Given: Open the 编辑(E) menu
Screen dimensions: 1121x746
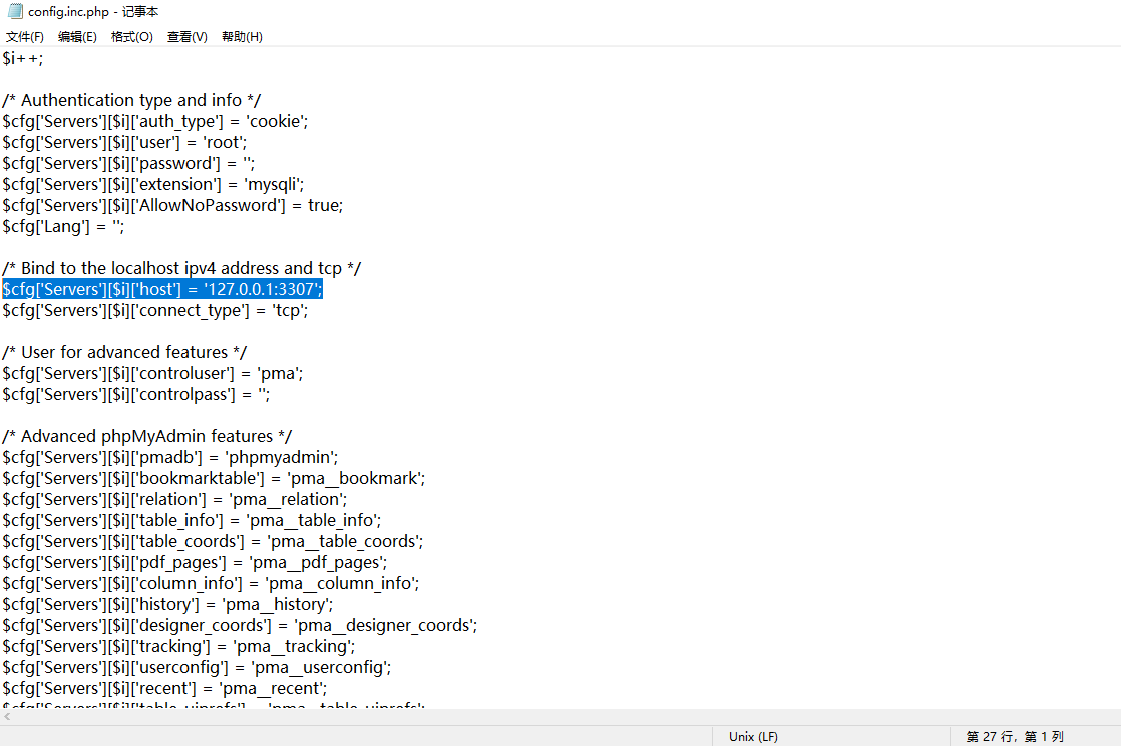Looking at the screenshot, I should [77, 36].
